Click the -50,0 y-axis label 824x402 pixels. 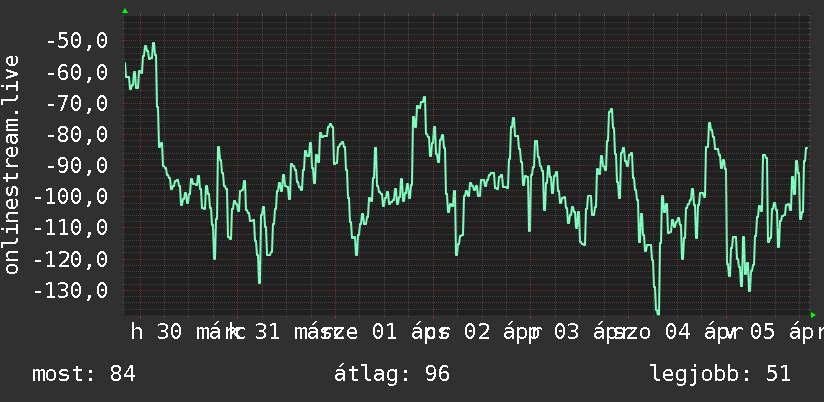(77, 40)
